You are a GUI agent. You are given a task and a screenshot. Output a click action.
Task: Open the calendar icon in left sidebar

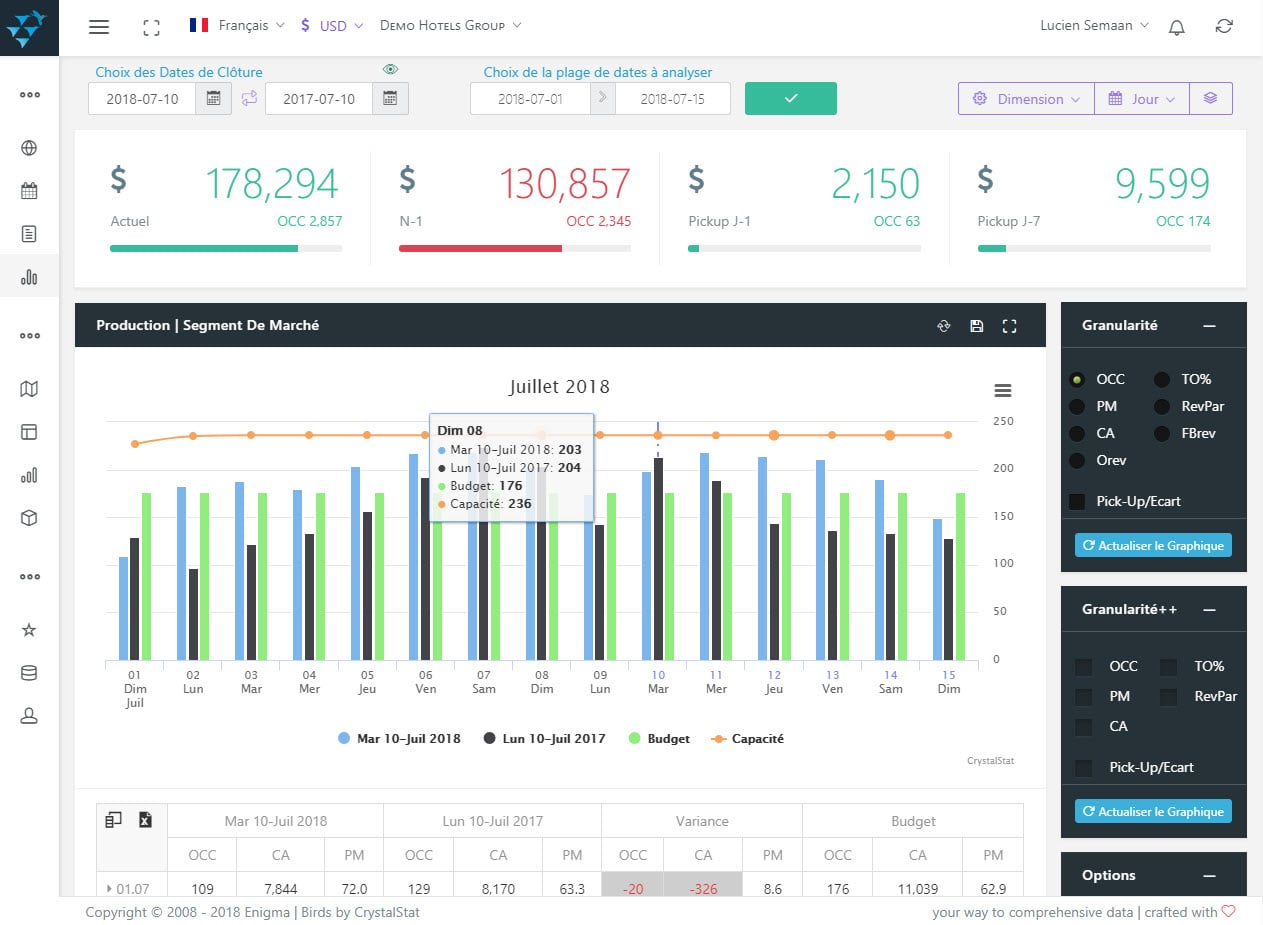(x=30, y=190)
